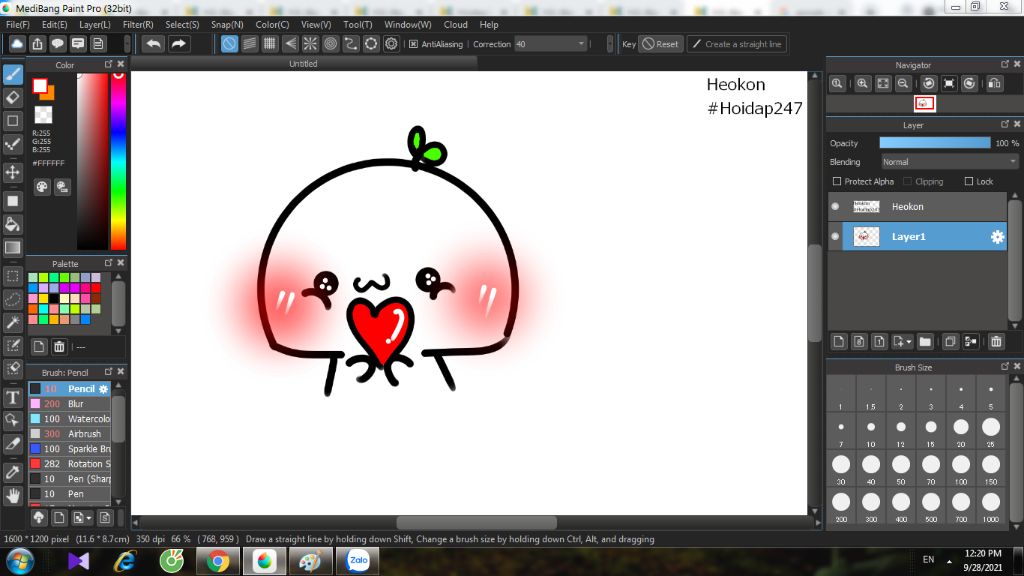This screenshot has height=576, width=1024.
Task: Zoom out via Navigator panel
Action: 903,84
